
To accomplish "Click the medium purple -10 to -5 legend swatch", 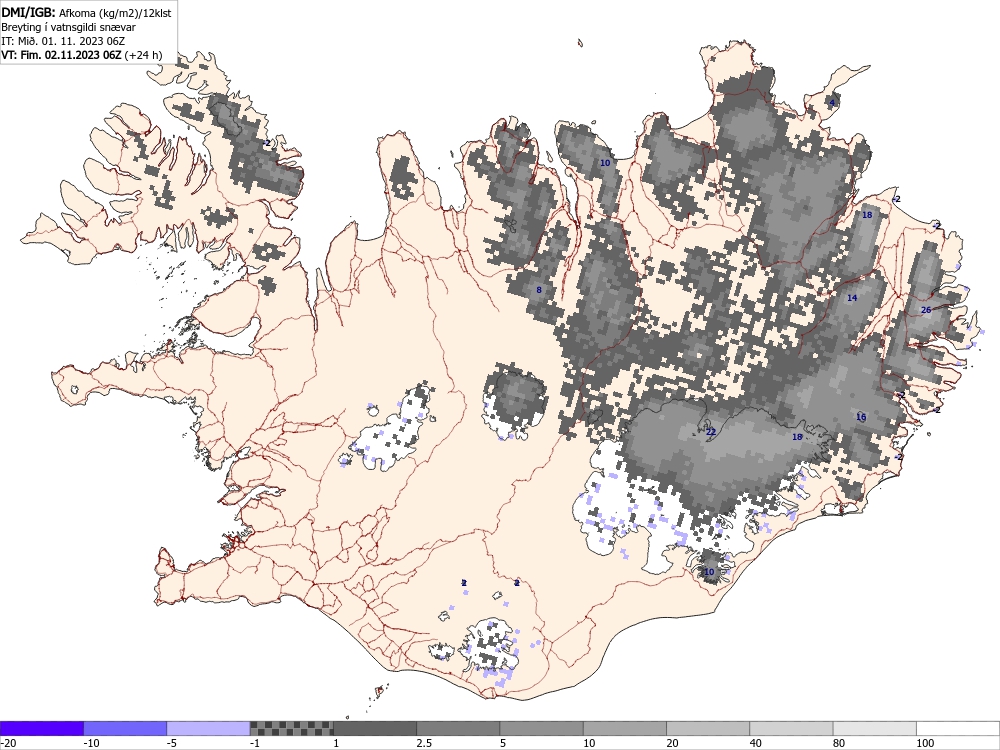I will tap(125, 728).
